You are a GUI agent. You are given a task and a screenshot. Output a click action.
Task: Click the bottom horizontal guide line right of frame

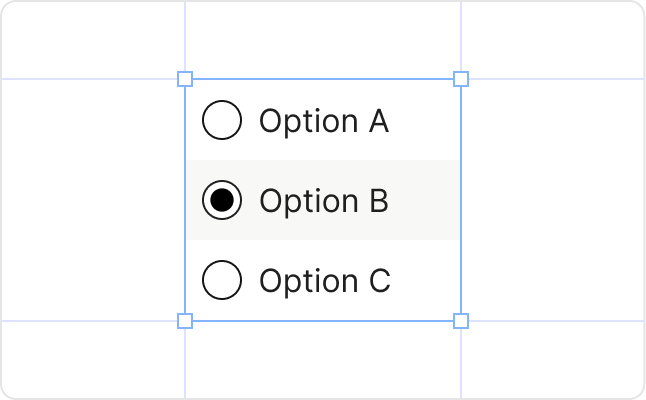click(x=550, y=321)
